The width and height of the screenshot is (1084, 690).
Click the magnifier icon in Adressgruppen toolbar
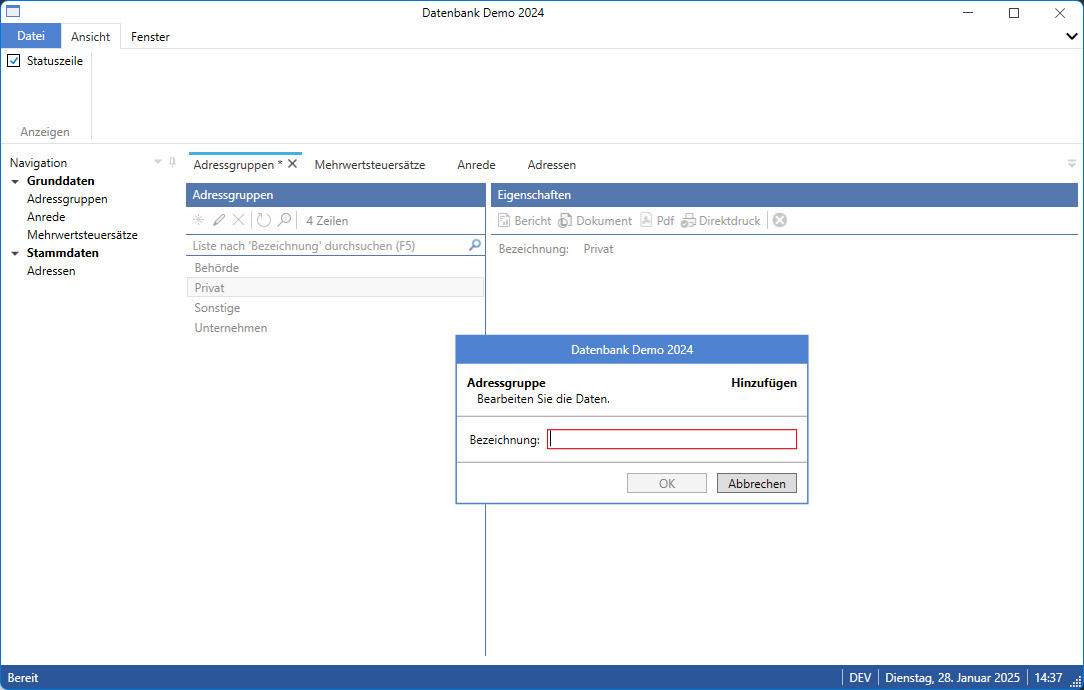click(x=284, y=220)
